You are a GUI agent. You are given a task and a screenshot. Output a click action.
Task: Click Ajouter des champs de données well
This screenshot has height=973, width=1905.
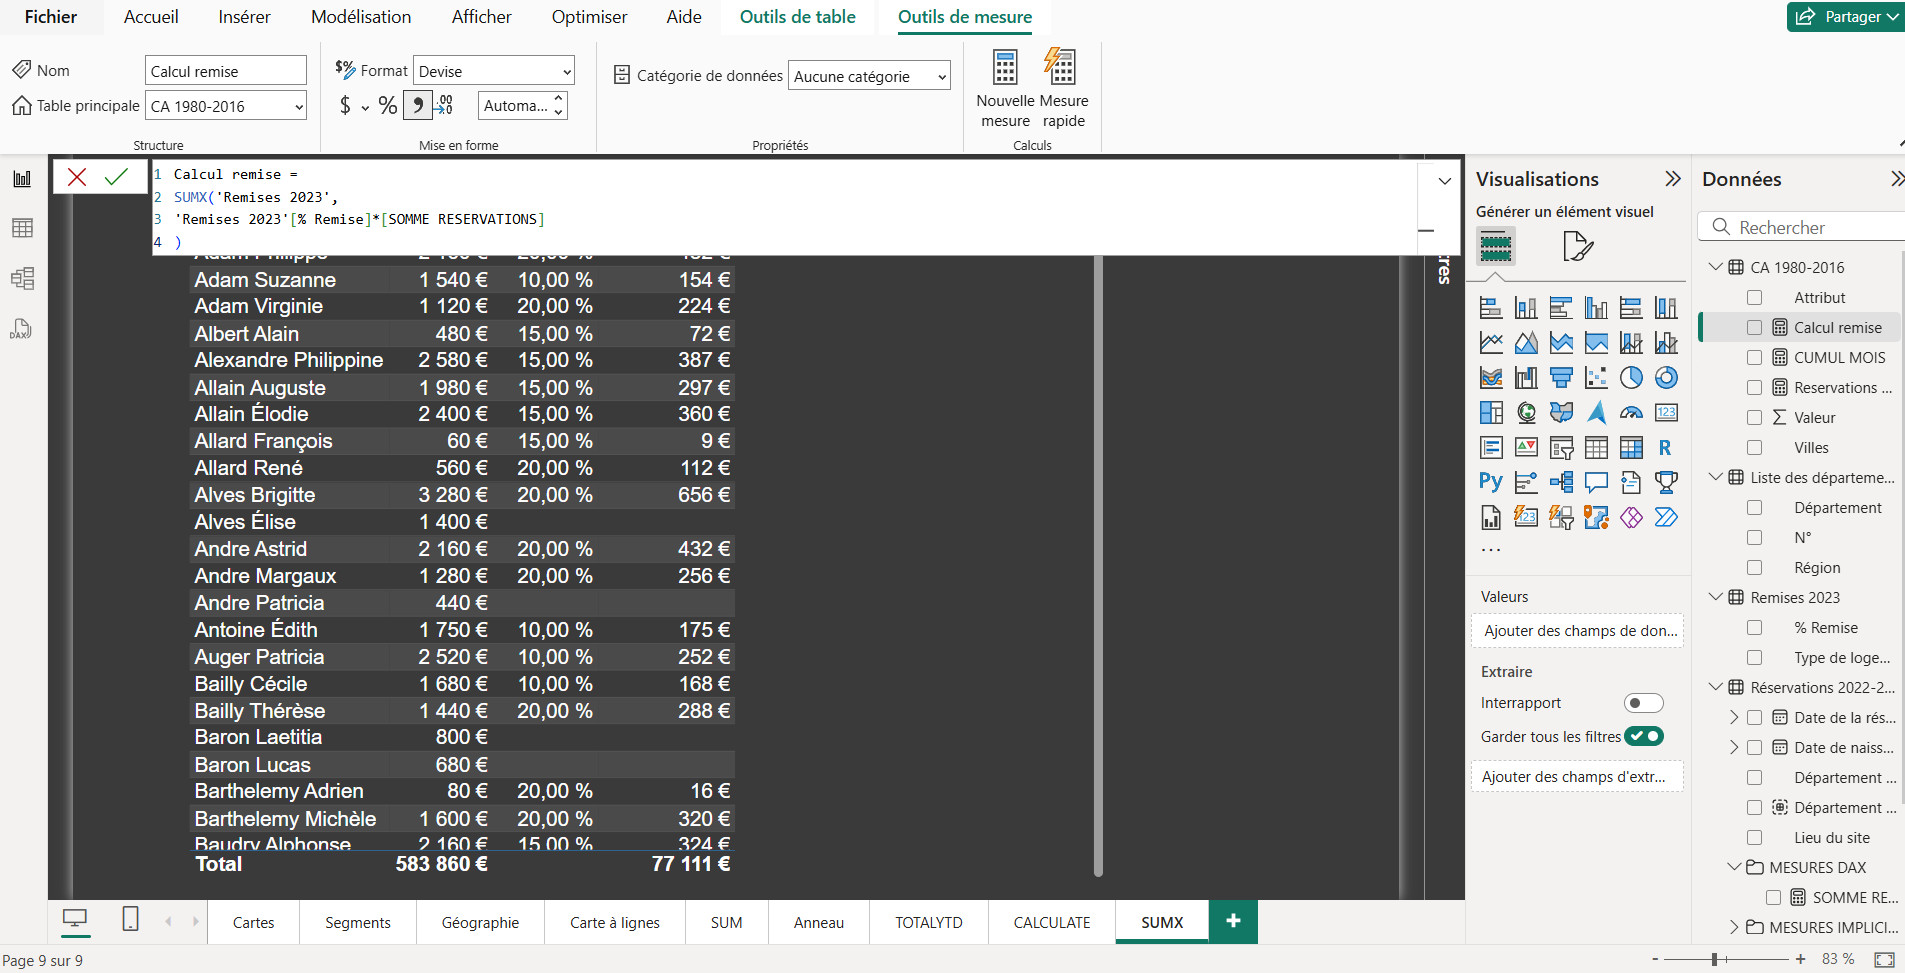pos(1577,631)
